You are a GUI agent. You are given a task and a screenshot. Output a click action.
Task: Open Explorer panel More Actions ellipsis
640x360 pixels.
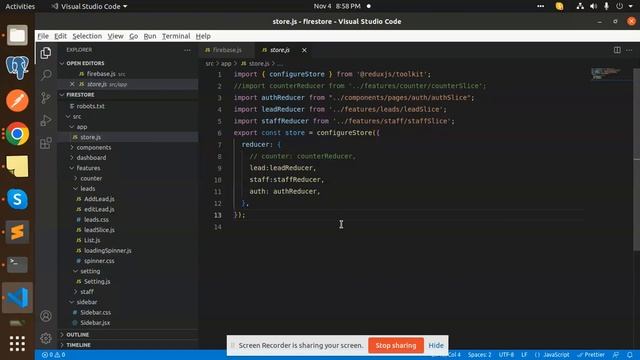click(187, 50)
